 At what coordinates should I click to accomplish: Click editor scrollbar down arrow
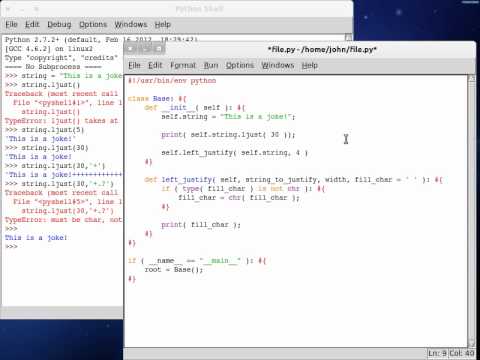[471, 343]
